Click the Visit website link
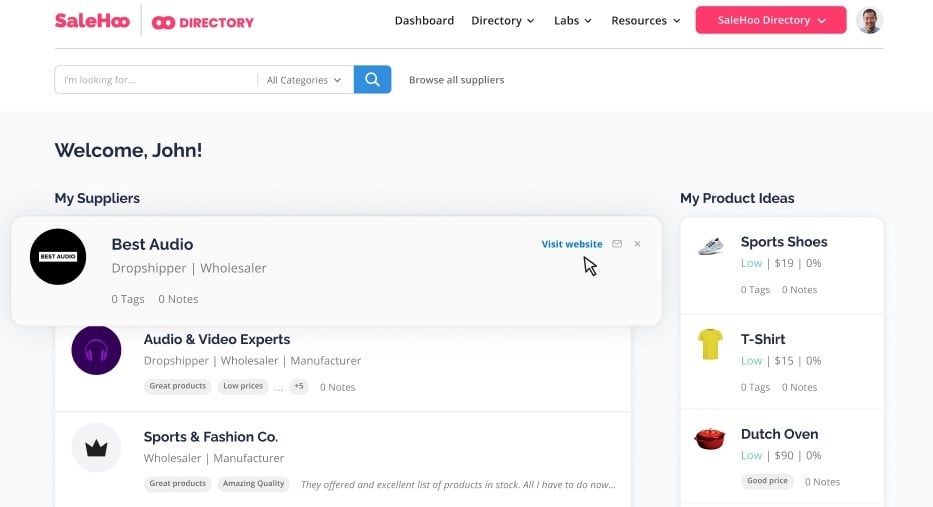Screen dimensions: 933x507 coord(572,244)
